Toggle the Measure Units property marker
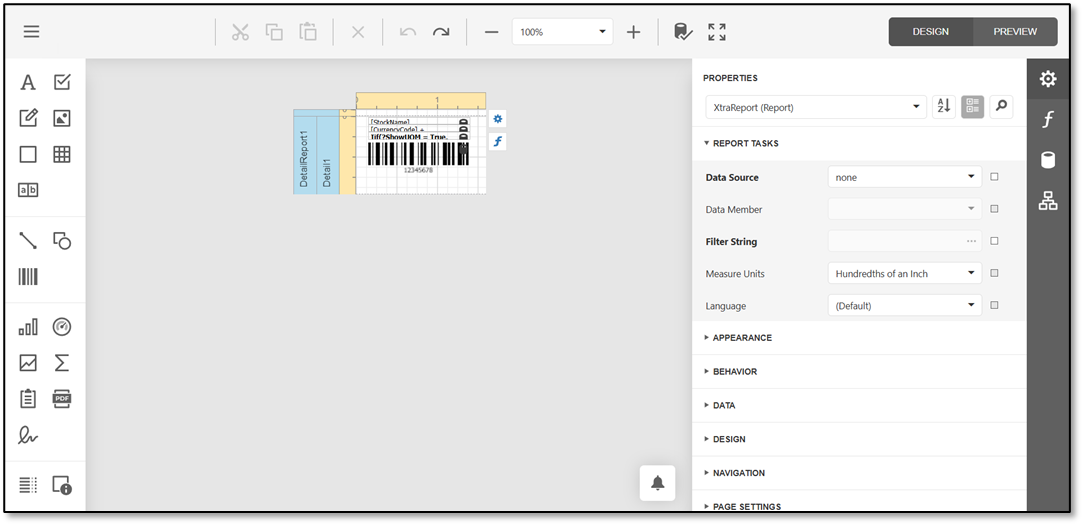Screen dimensions: 1084x525 click(994, 273)
